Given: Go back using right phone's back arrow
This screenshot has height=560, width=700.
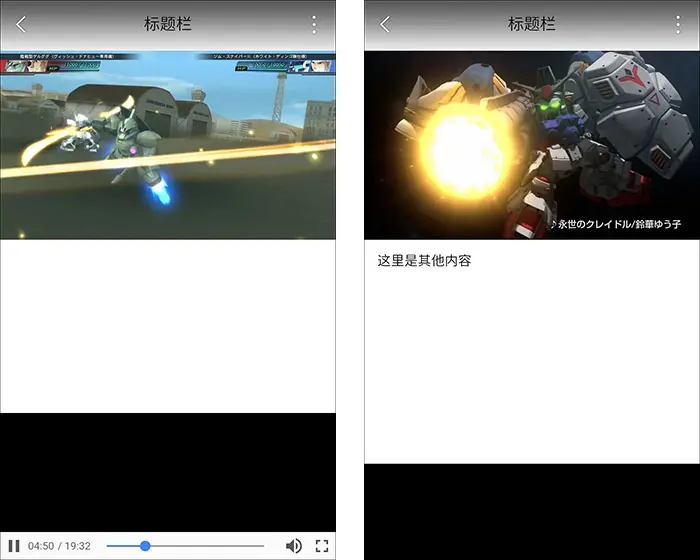Looking at the screenshot, I should coord(385,25).
